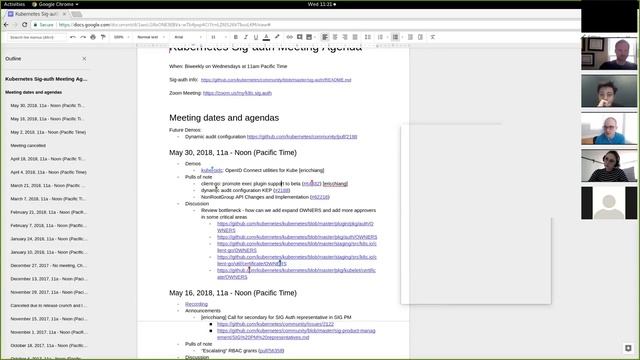Select participant with blank avatar thumbnail
The width and height of the screenshot is (640, 360).
(x=609, y=203)
